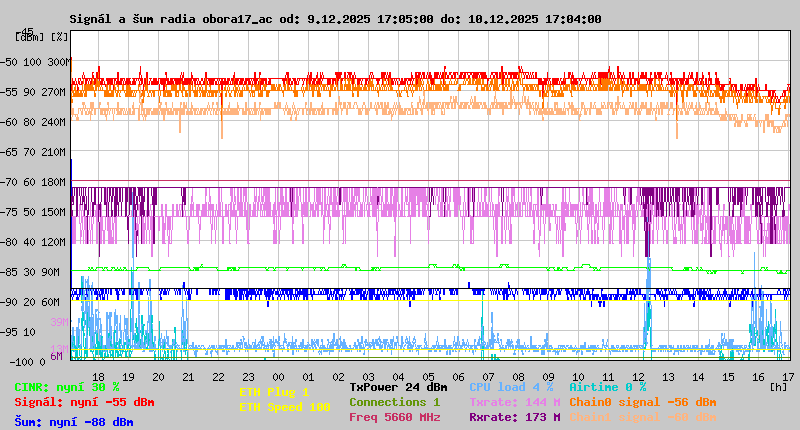Select the purple Rxrate 173 M legend entry

pos(514,417)
